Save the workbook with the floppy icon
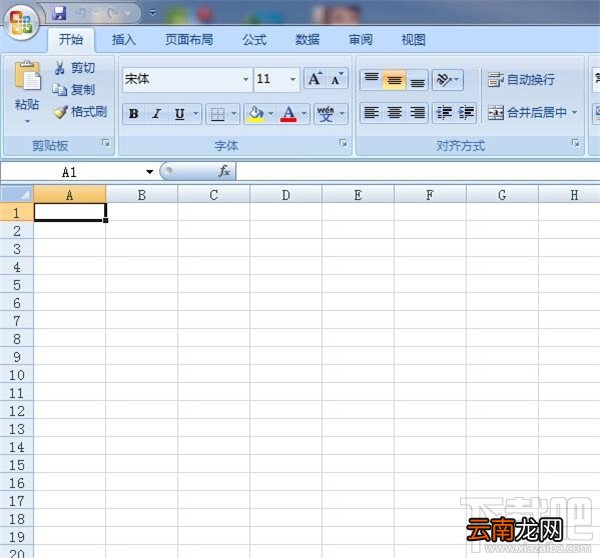The height and width of the screenshot is (558, 600). [59, 13]
